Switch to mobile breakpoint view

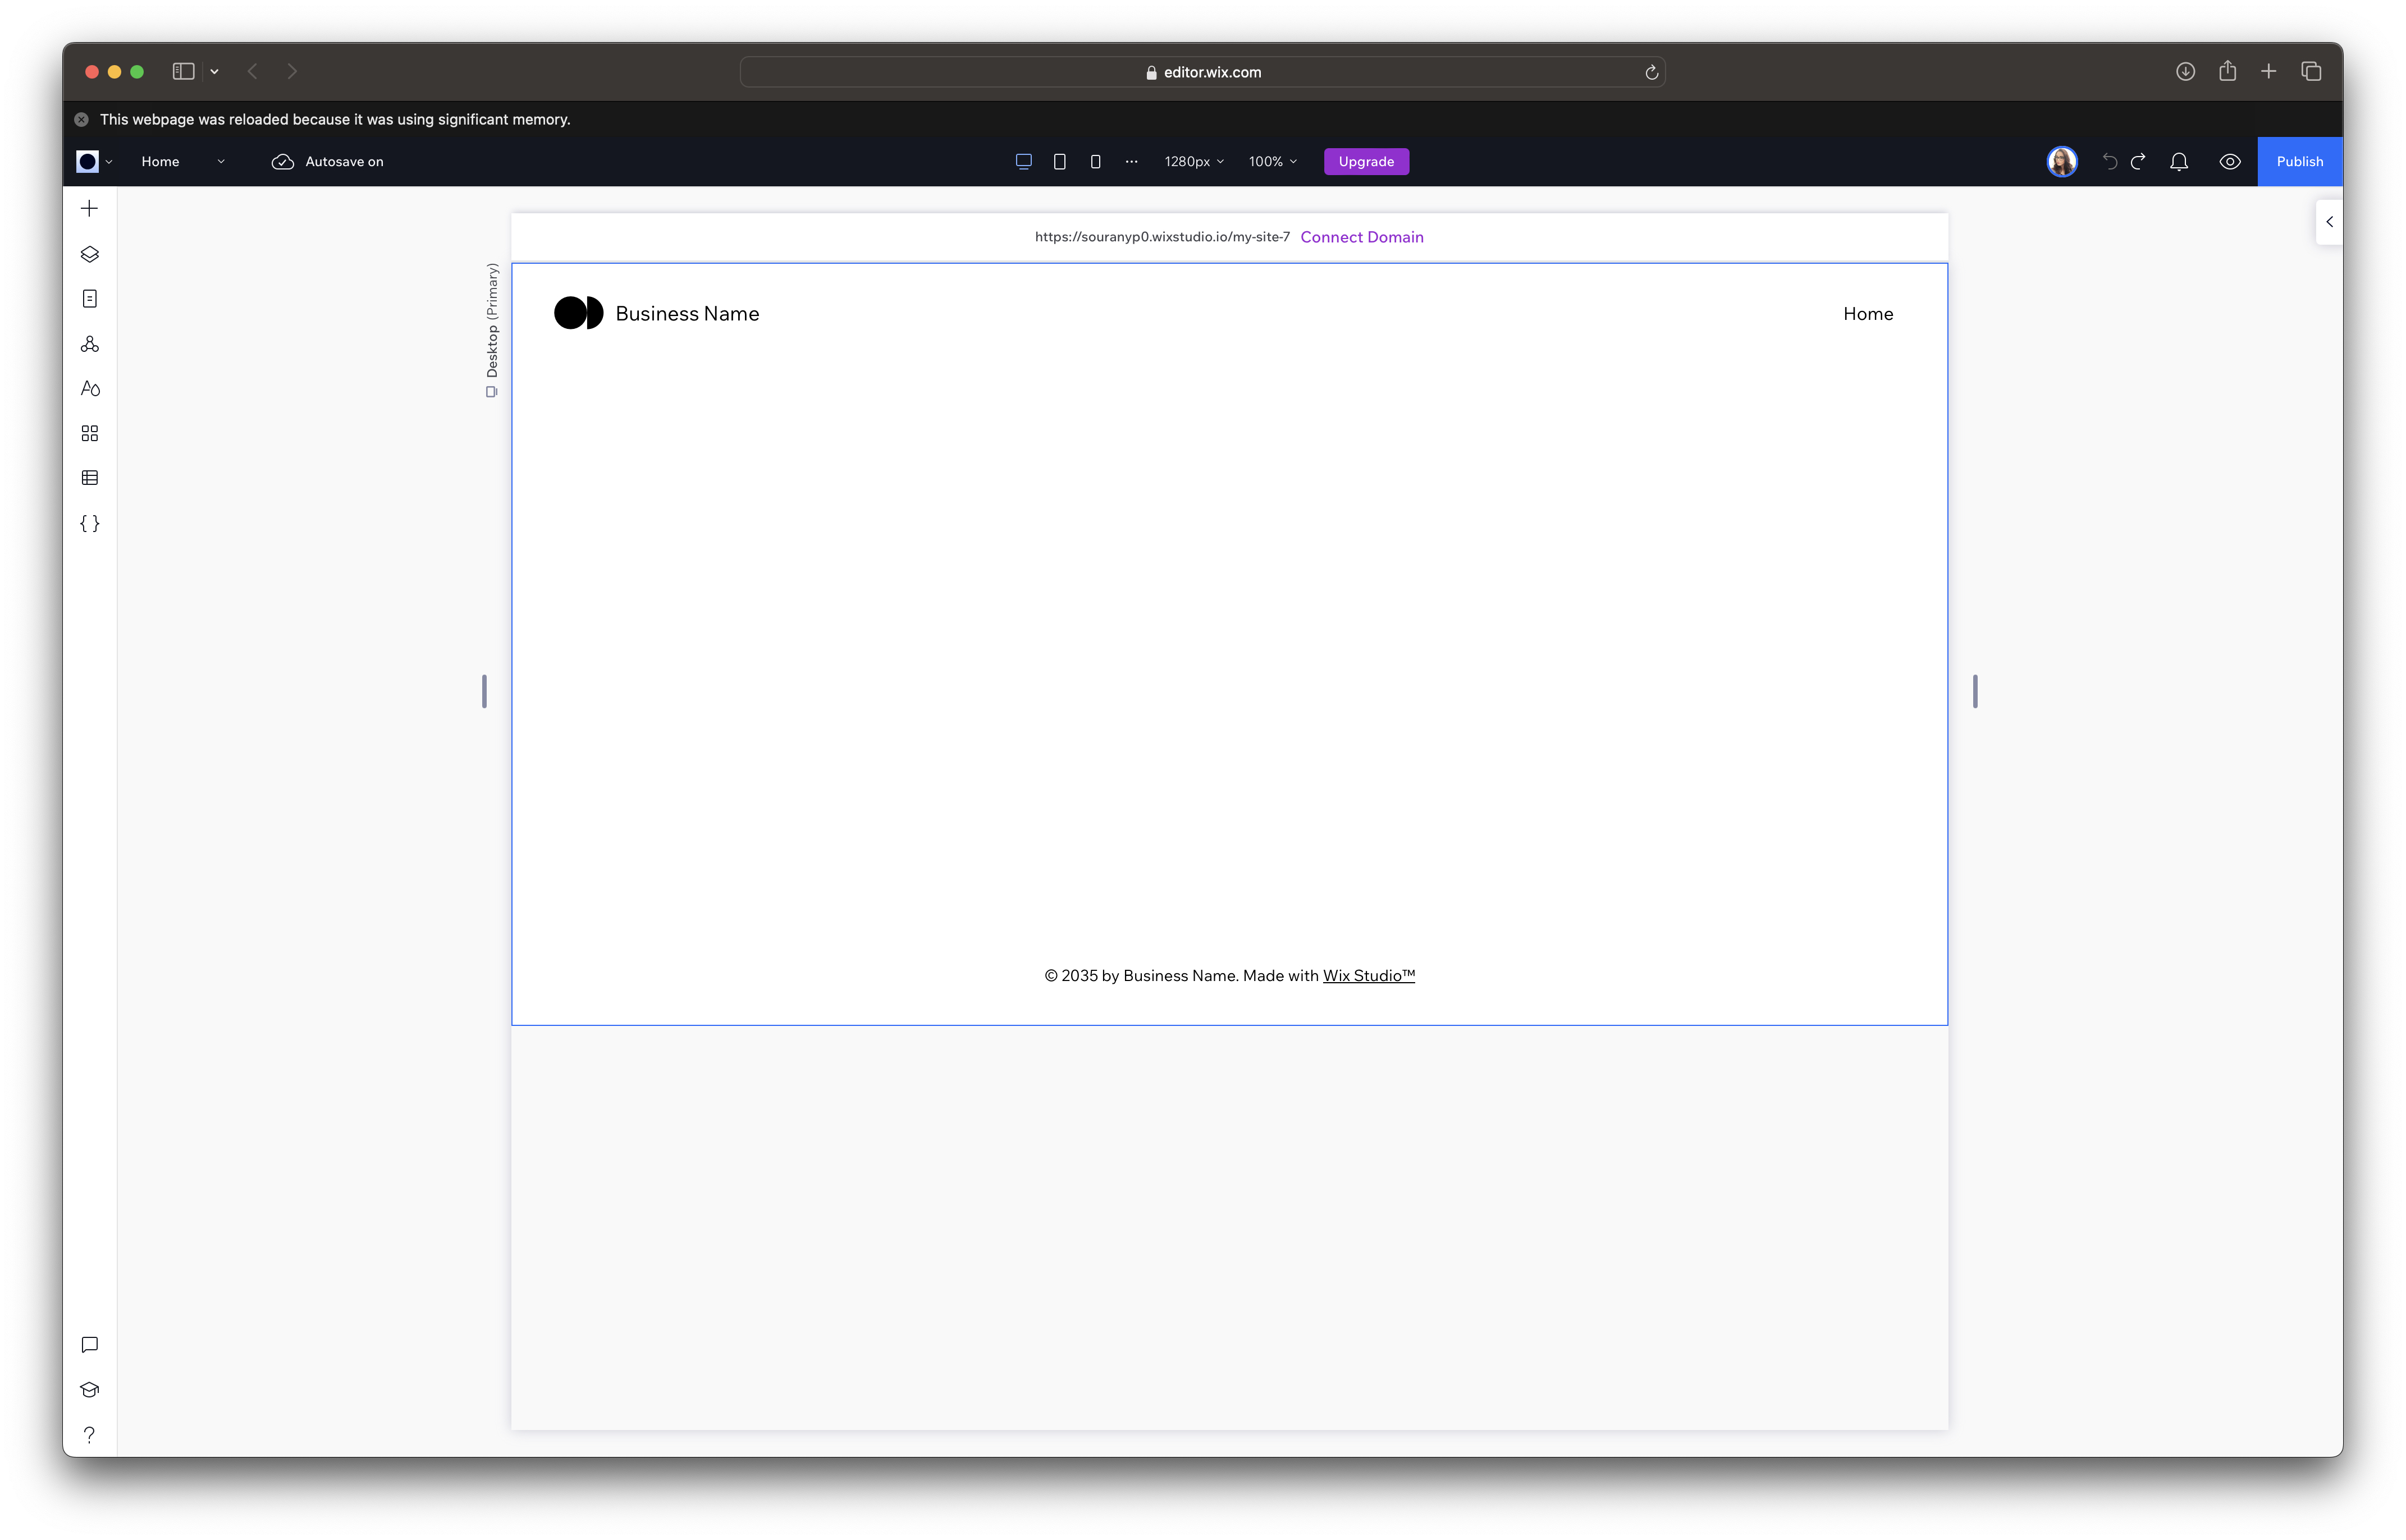point(1095,161)
